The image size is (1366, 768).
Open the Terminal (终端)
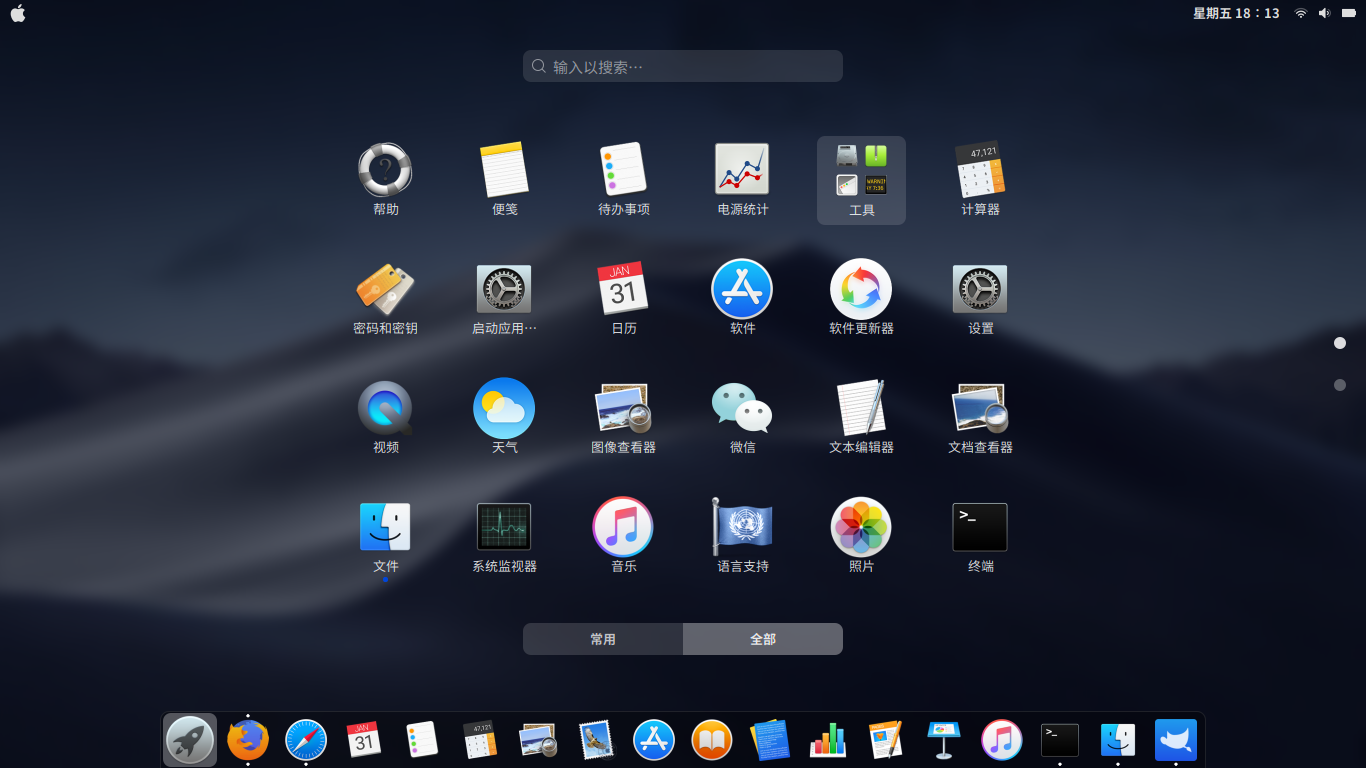(979, 527)
